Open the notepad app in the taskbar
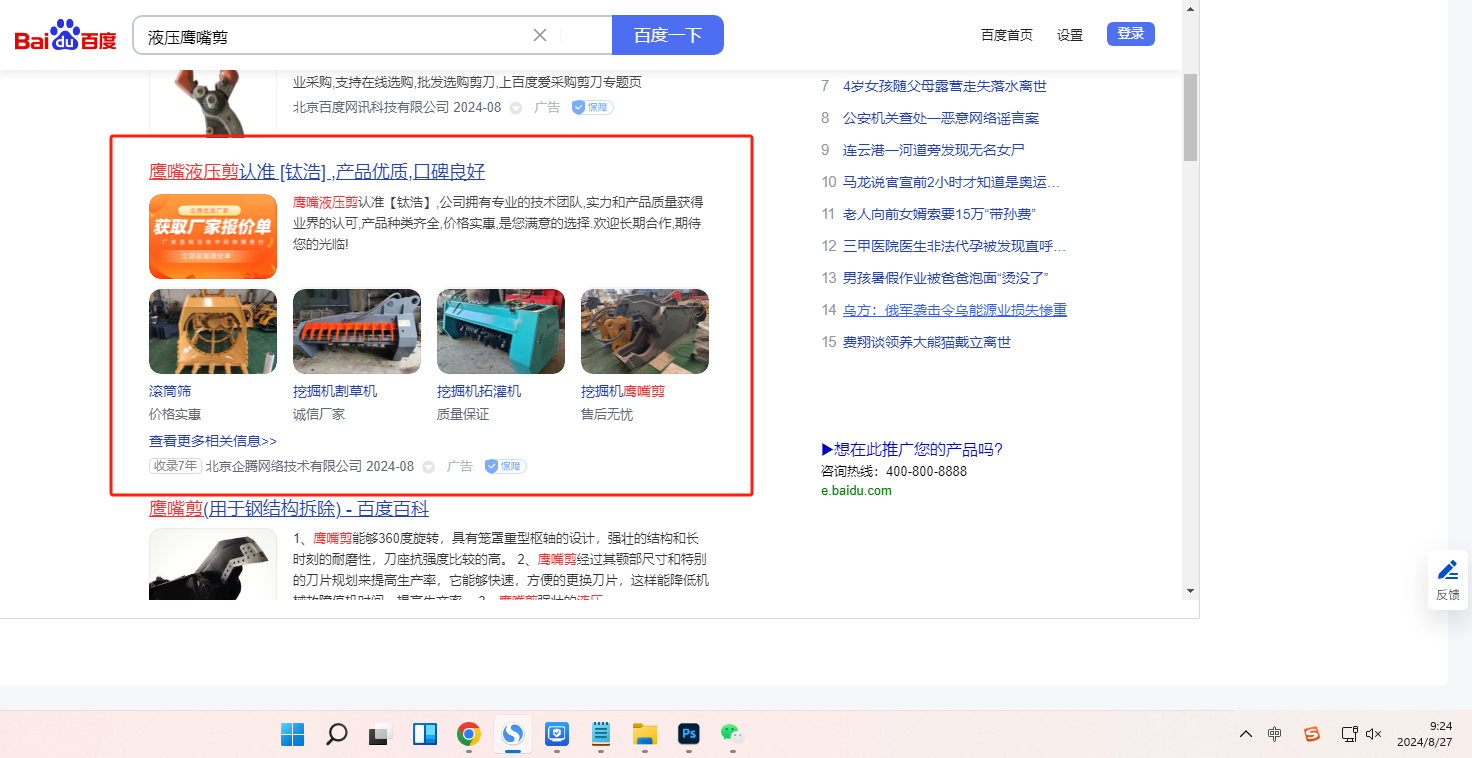Viewport: 1472px width, 758px height. pyautogui.click(x=601, y=734)
